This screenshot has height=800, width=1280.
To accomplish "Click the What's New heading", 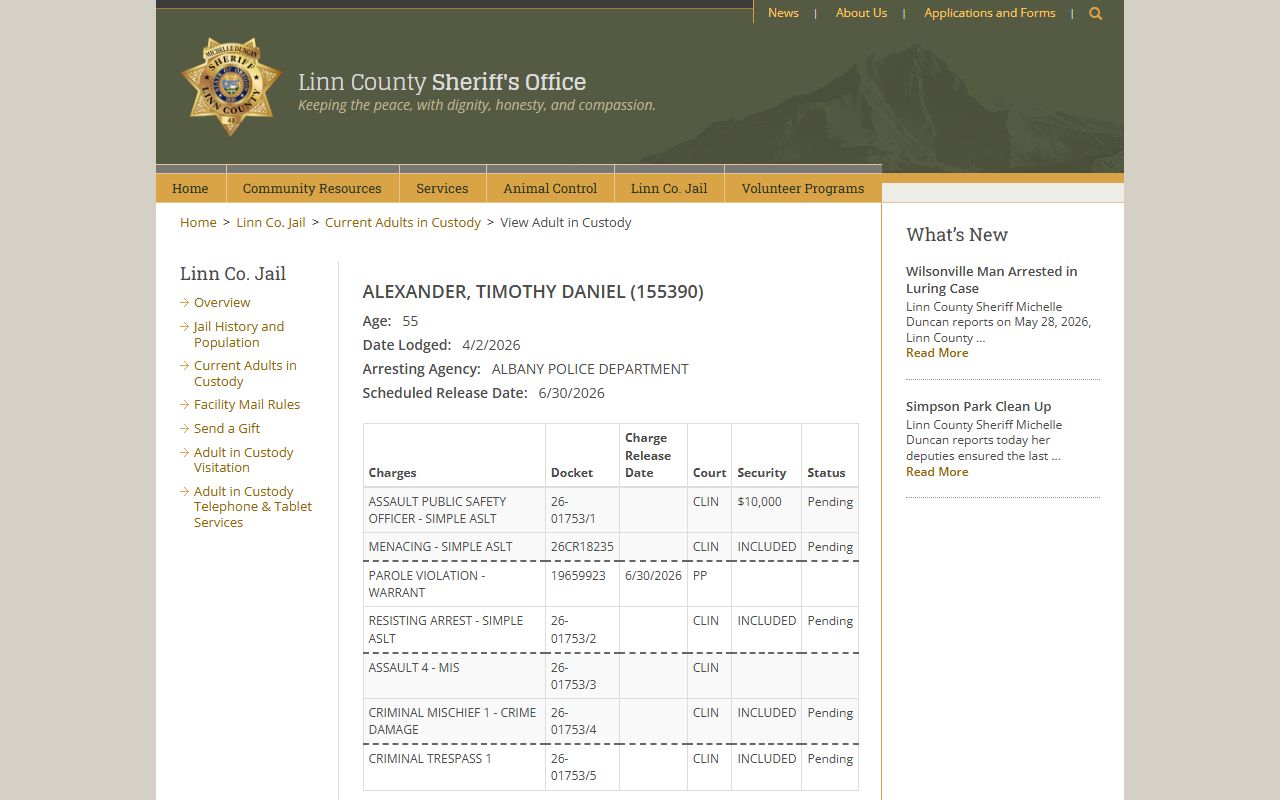I will point(957,234).
